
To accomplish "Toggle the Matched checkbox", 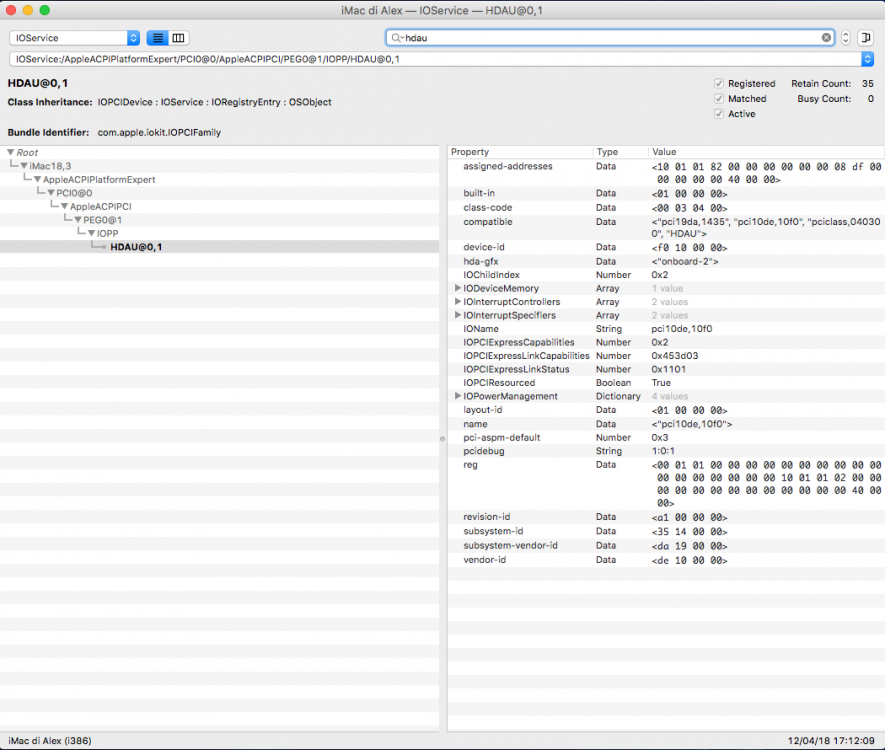I will pyautogui.click(x=718, y=99).
